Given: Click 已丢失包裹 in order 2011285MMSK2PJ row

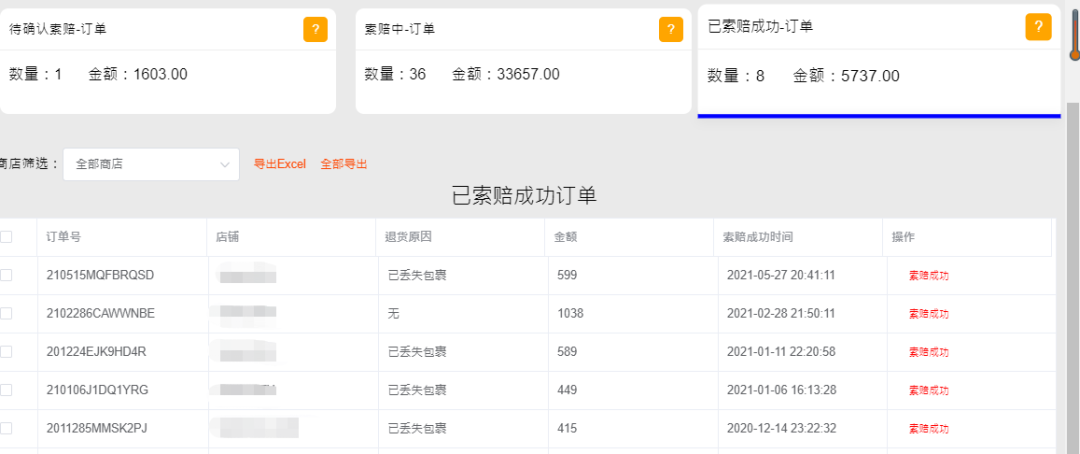Looking at the screenshot, I should (x=417, y=428).
